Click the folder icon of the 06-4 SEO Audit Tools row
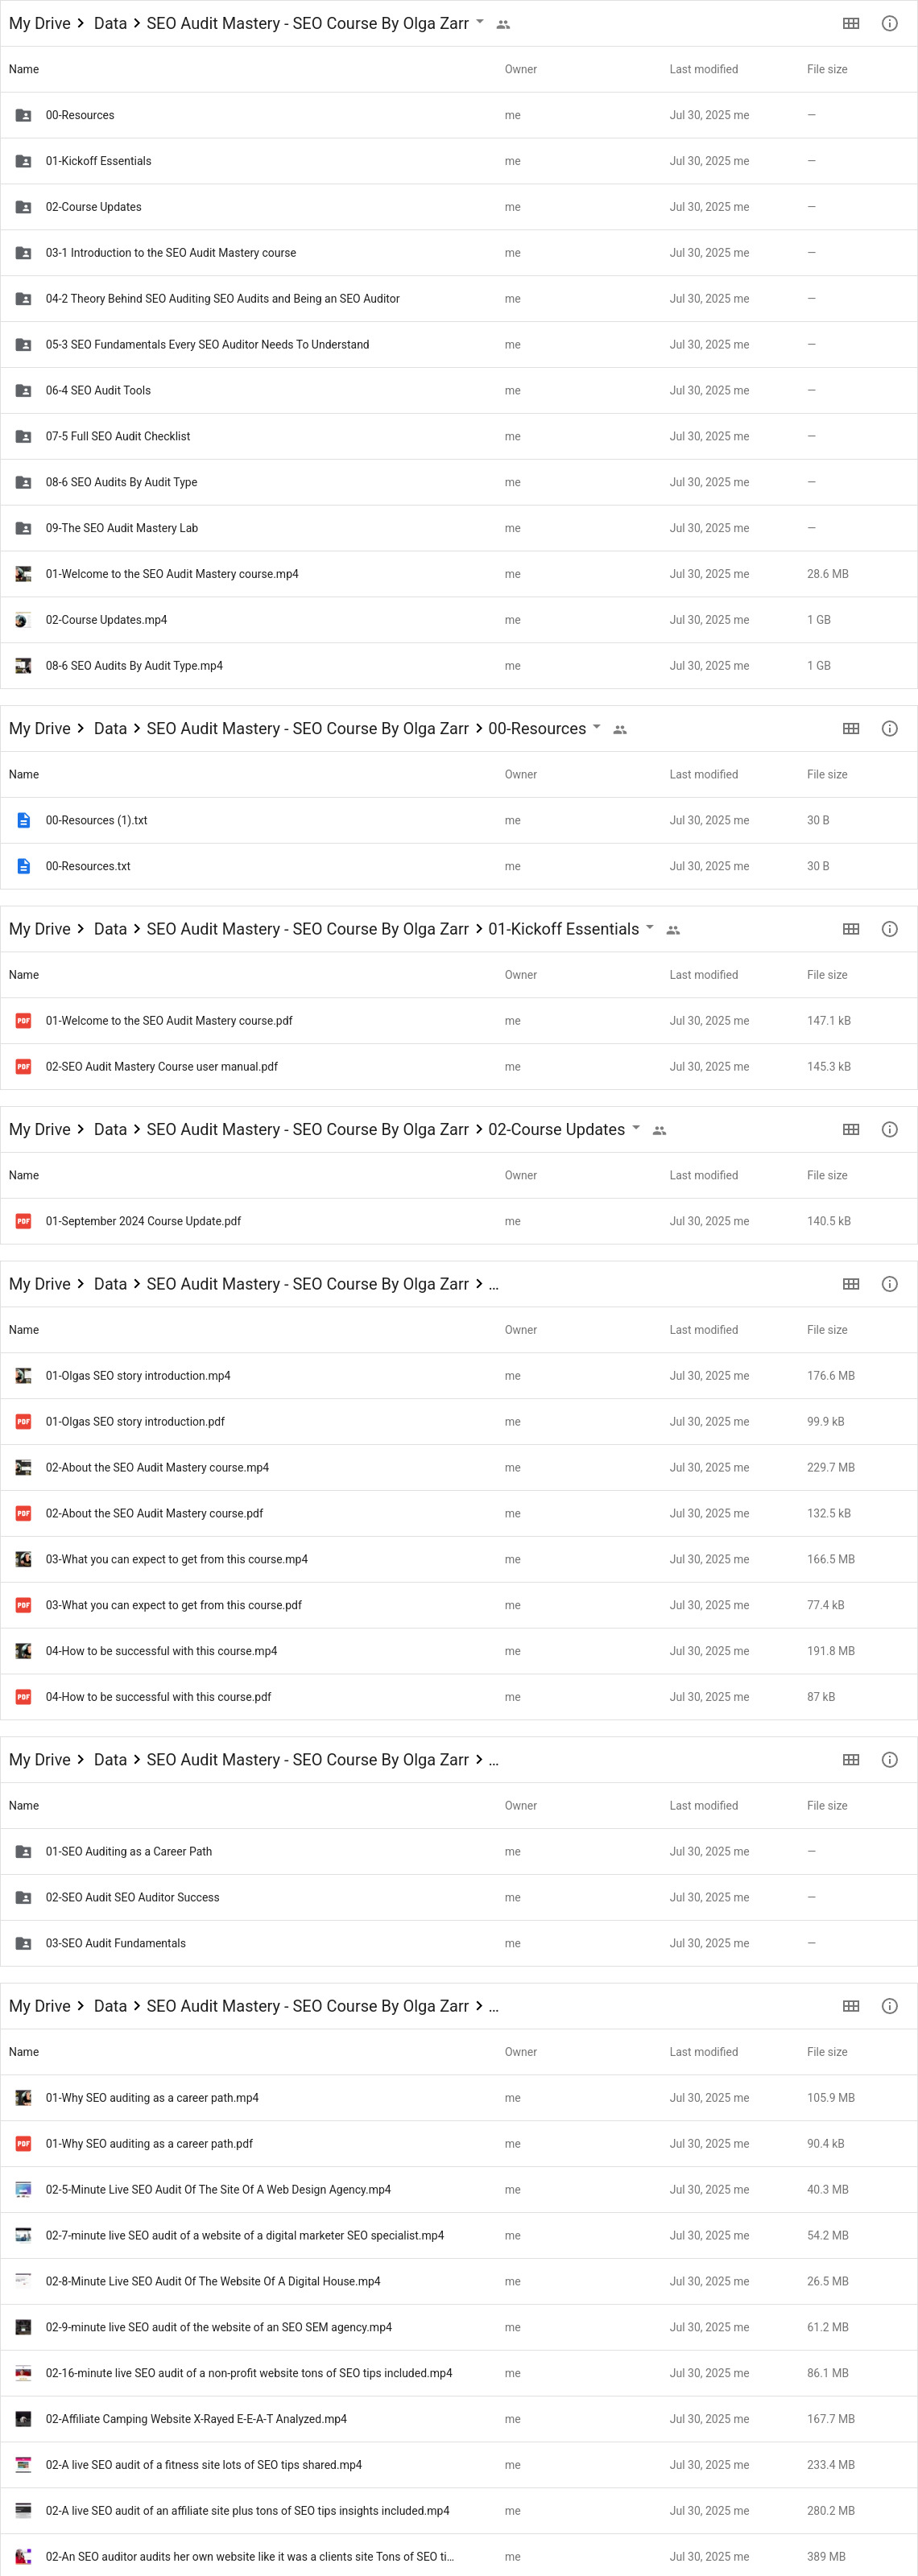Image resolution: width=918 pixels, height=2576 pixels. [23, 390]
